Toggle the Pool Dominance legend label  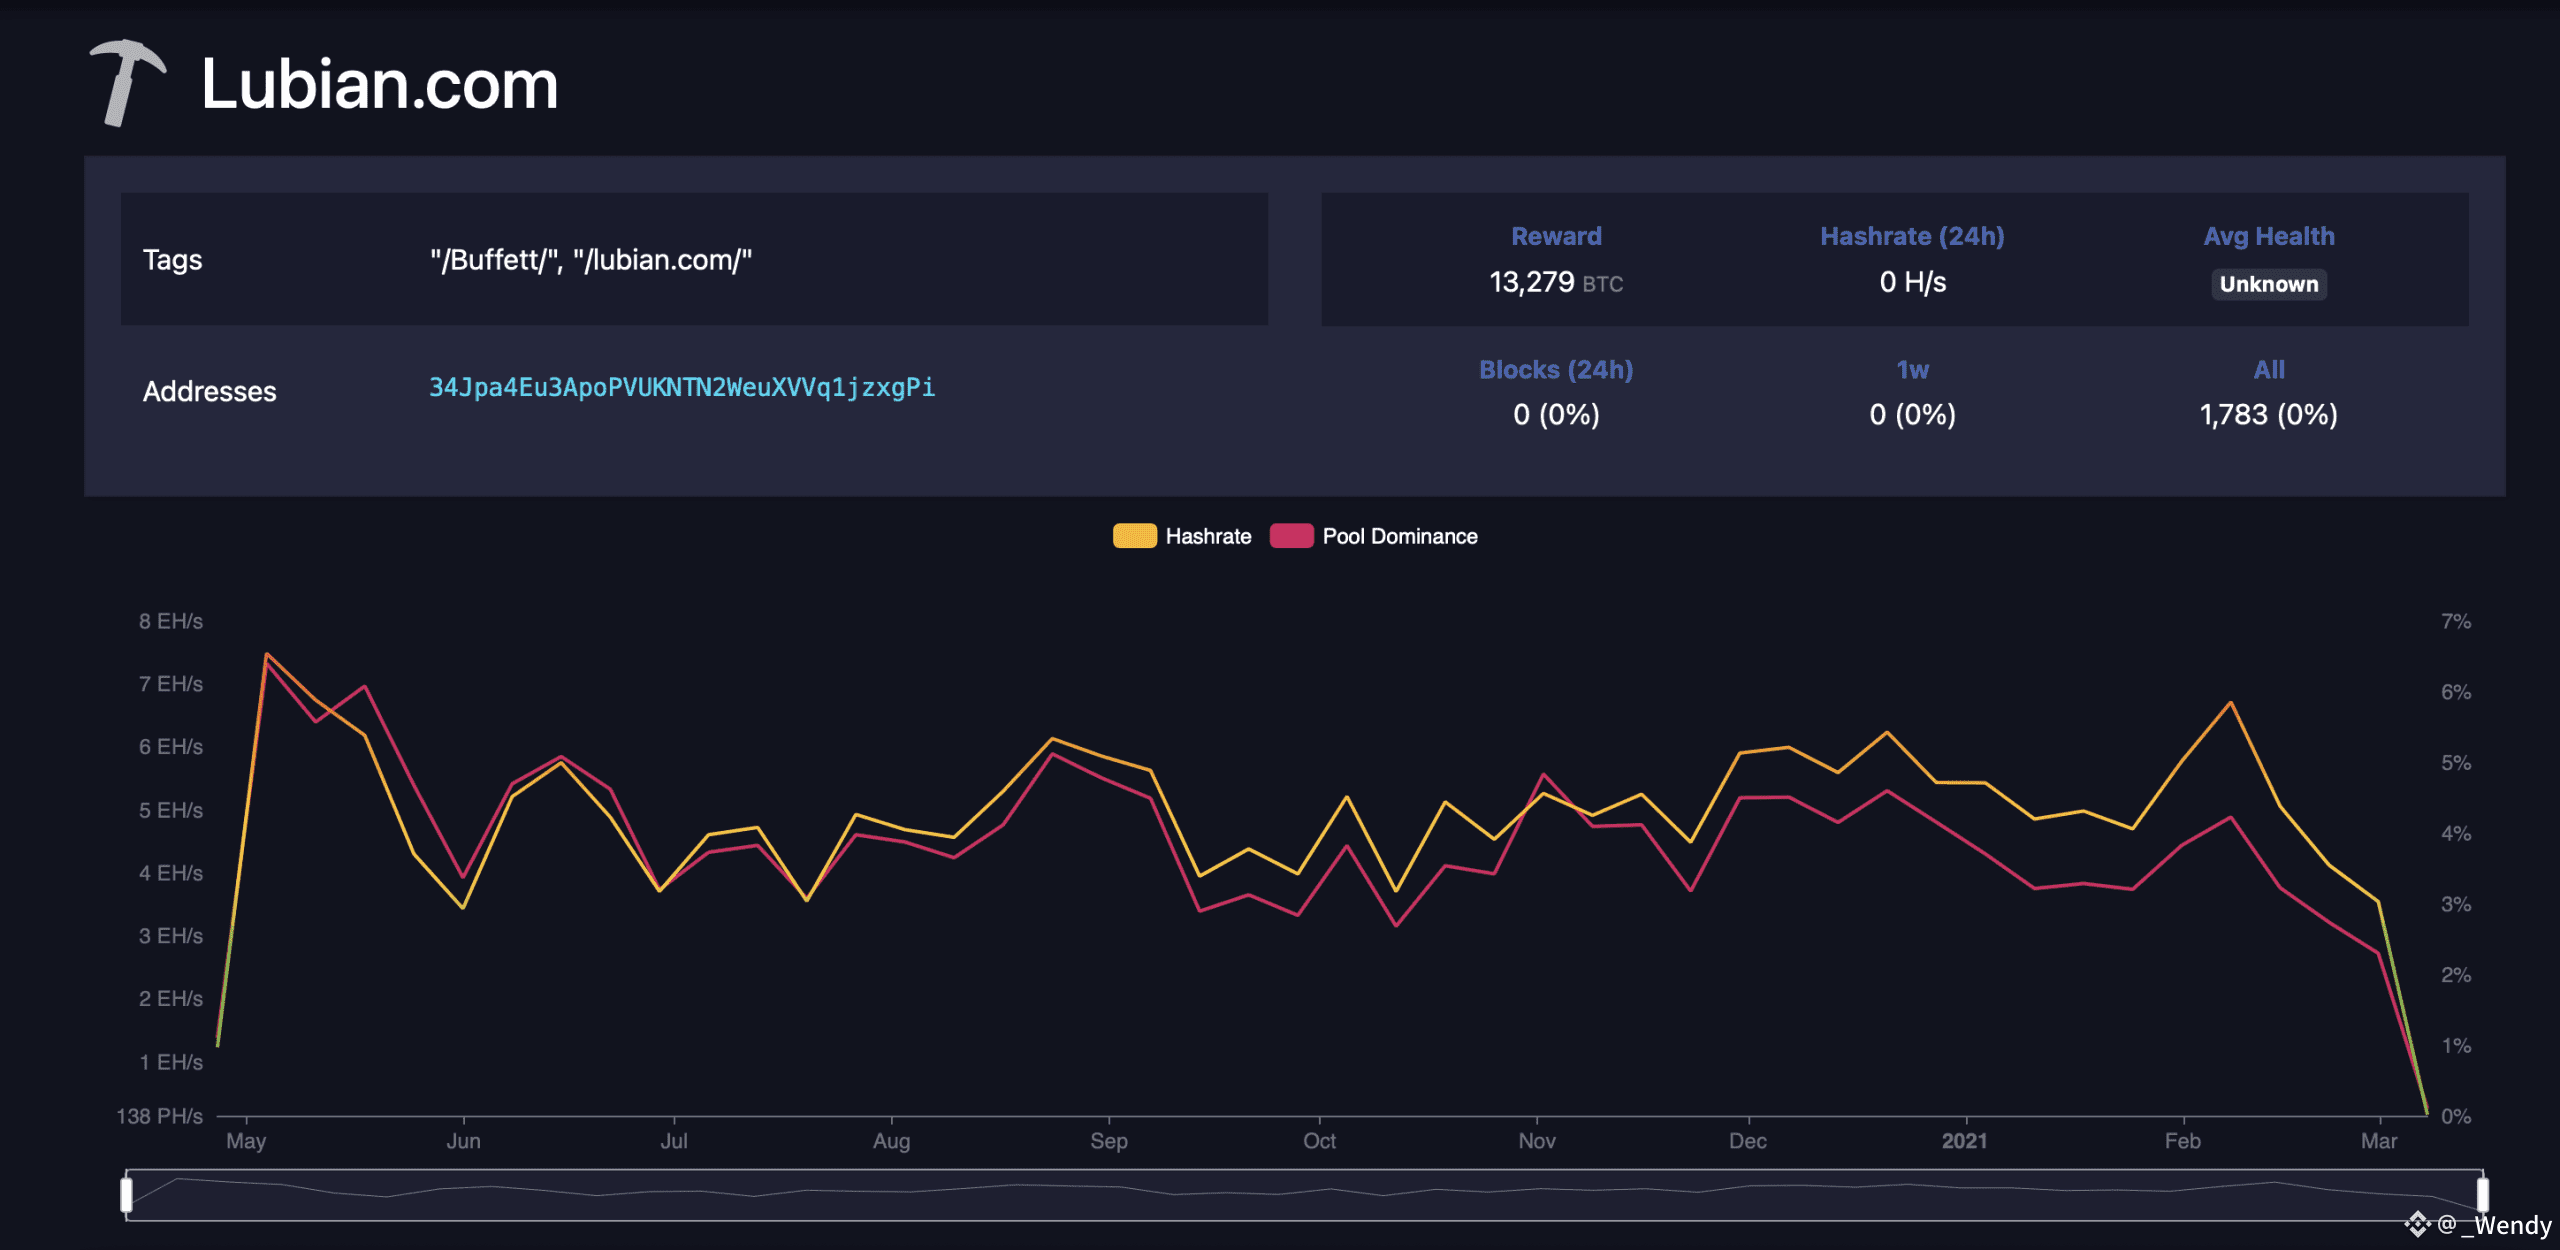click(1399, 536)
